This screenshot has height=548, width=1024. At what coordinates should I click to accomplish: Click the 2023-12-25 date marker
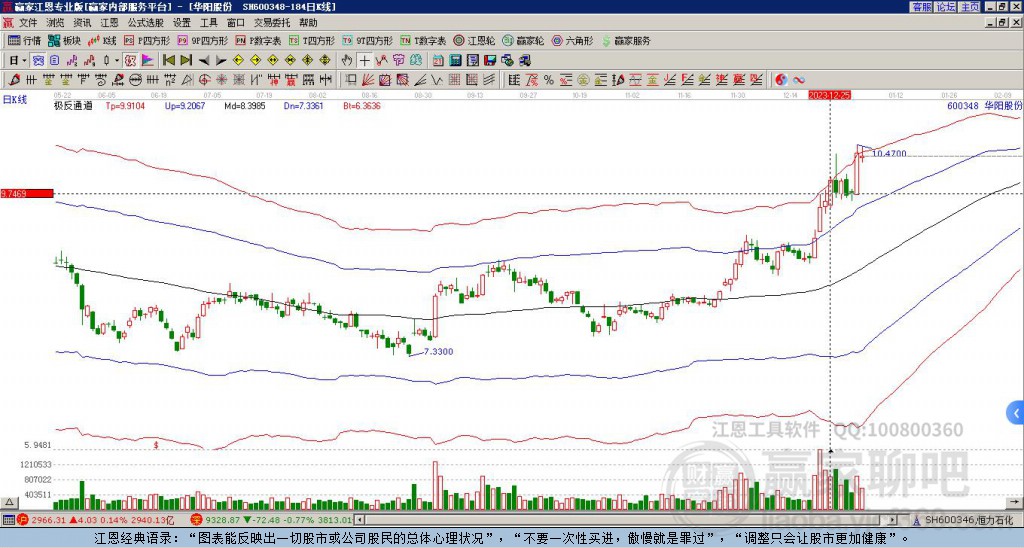pyautogui.click(x=830, y=95)
